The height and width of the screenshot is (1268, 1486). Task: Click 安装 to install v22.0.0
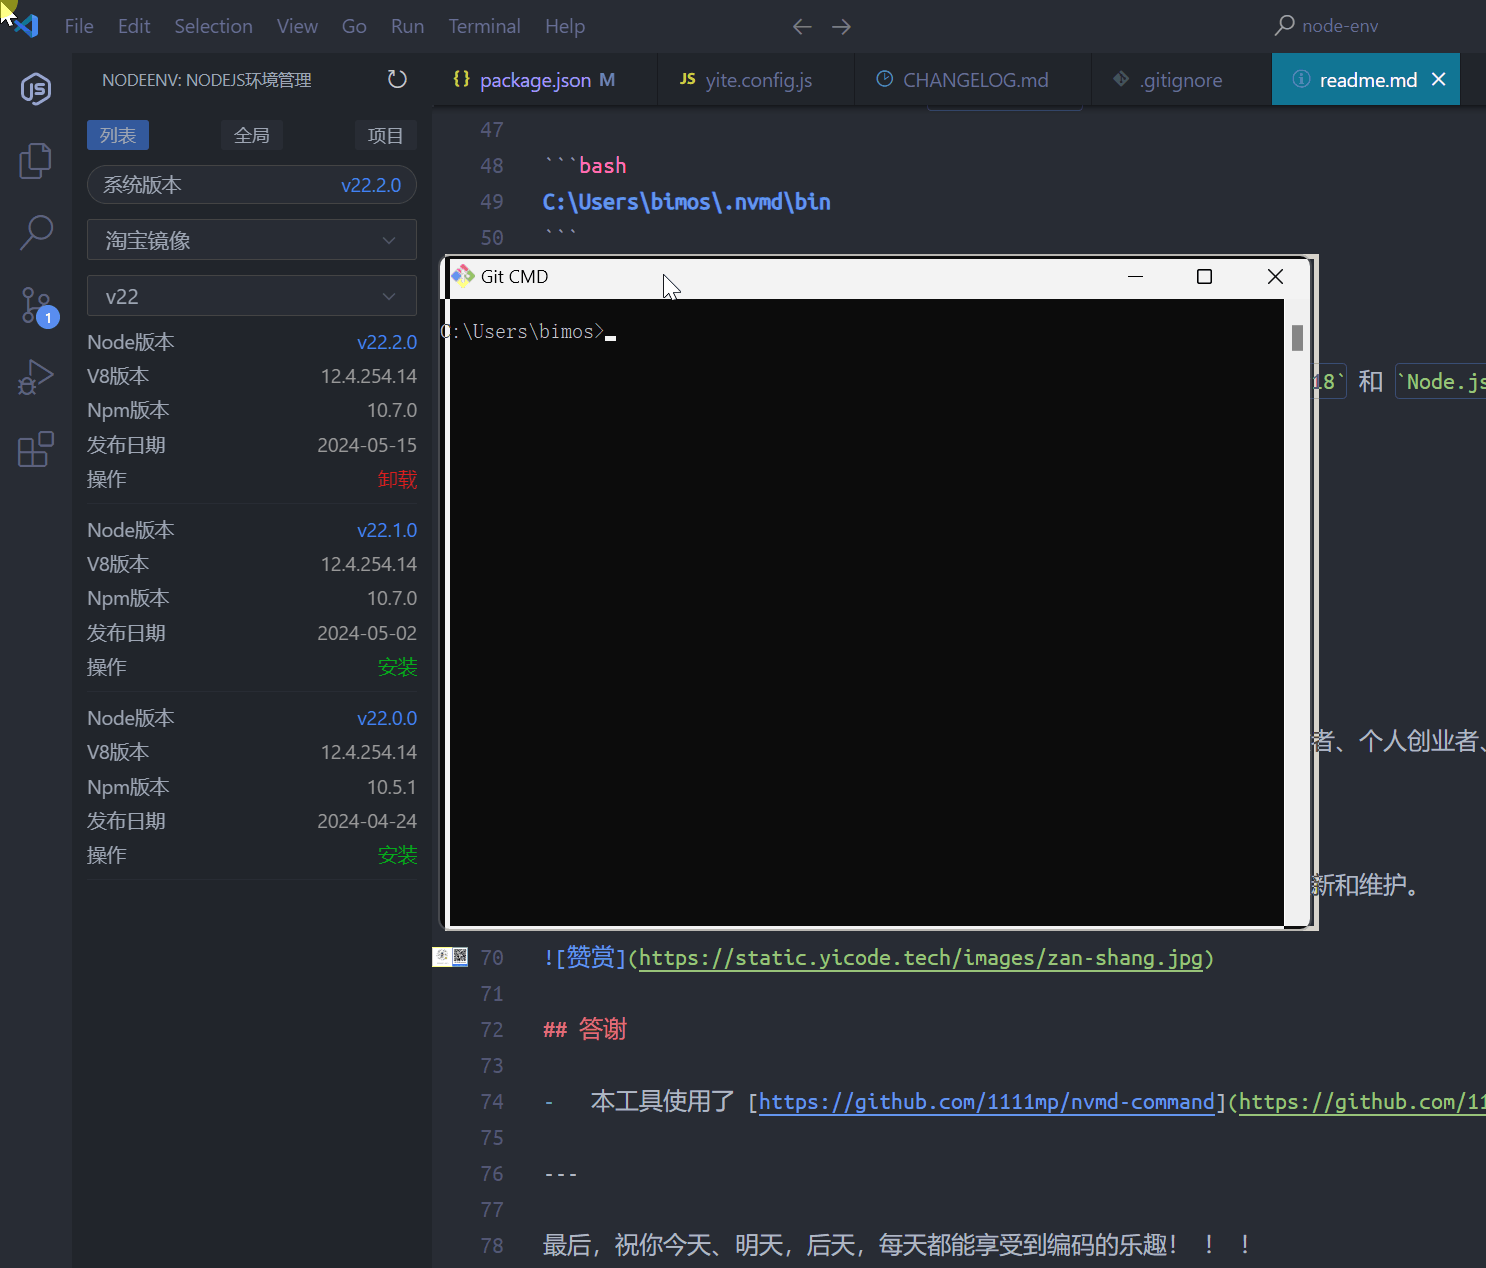(397, 855)
